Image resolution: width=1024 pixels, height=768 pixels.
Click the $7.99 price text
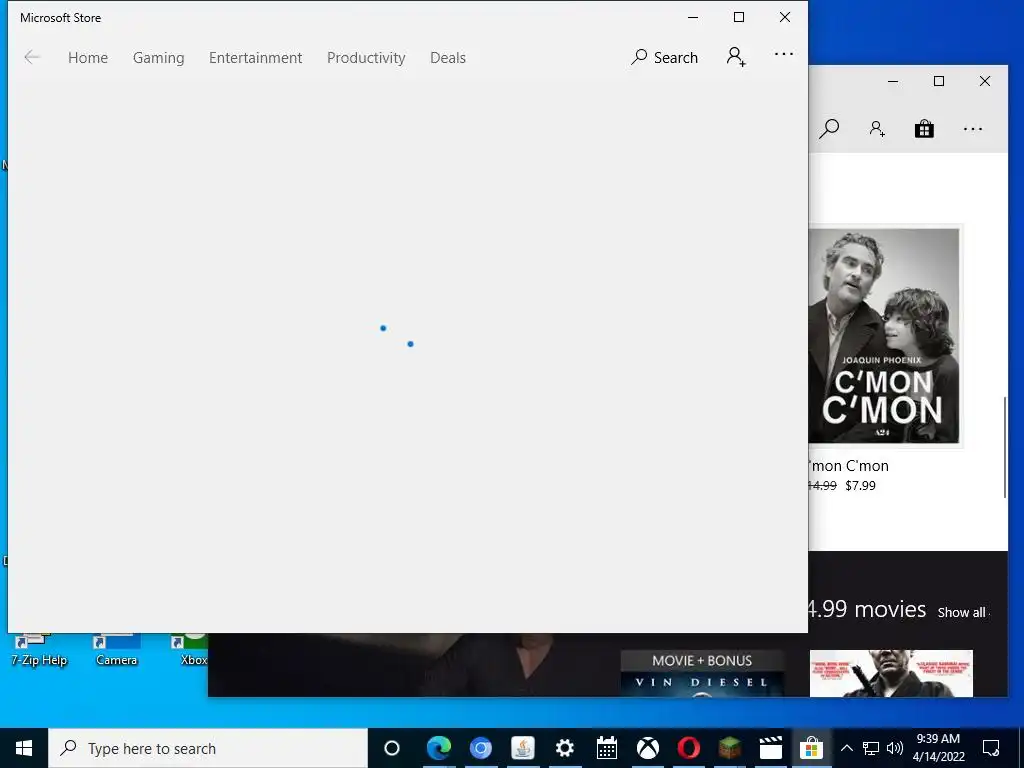coord(860,486)
